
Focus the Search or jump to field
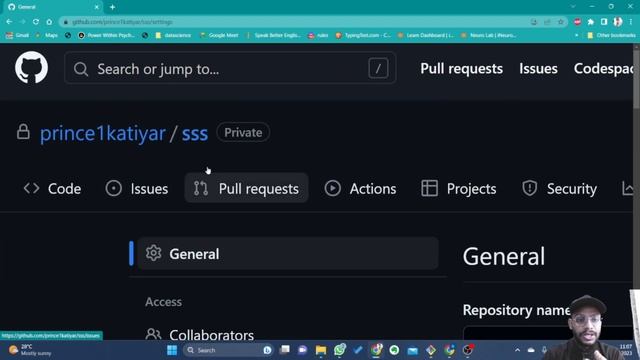click(x=230, y=69)
